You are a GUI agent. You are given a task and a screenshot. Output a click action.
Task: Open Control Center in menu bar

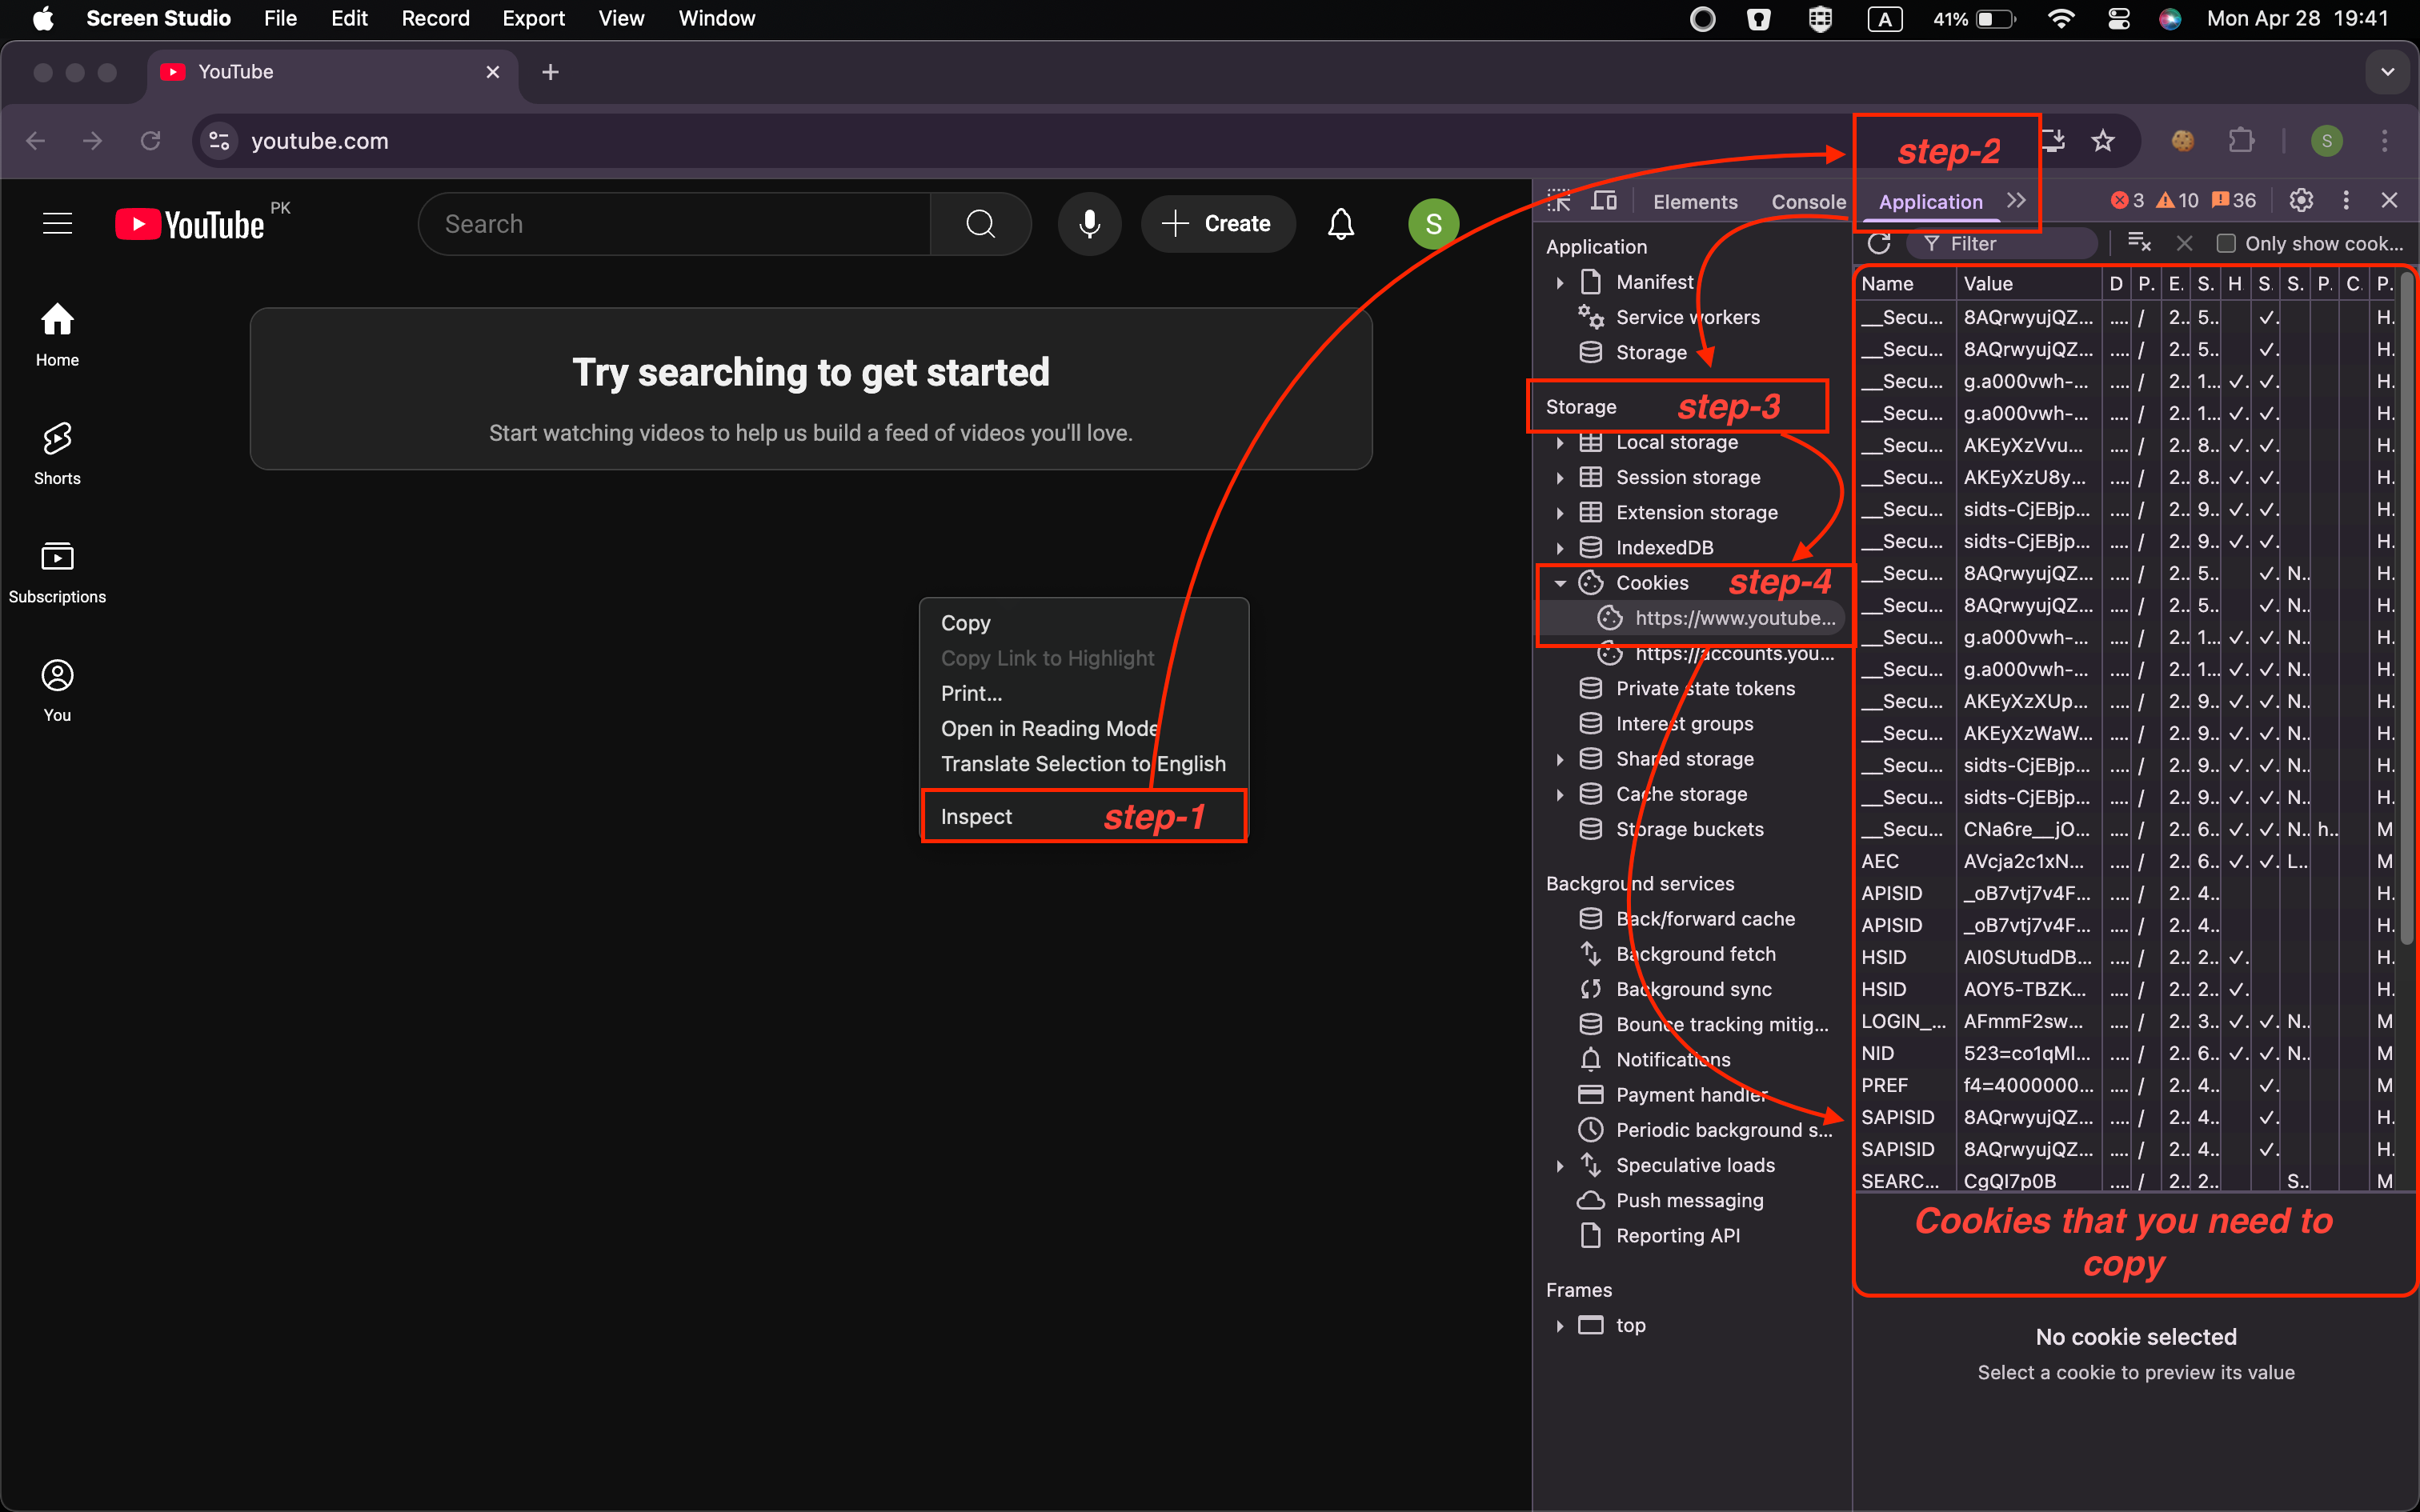[2118, 18]
